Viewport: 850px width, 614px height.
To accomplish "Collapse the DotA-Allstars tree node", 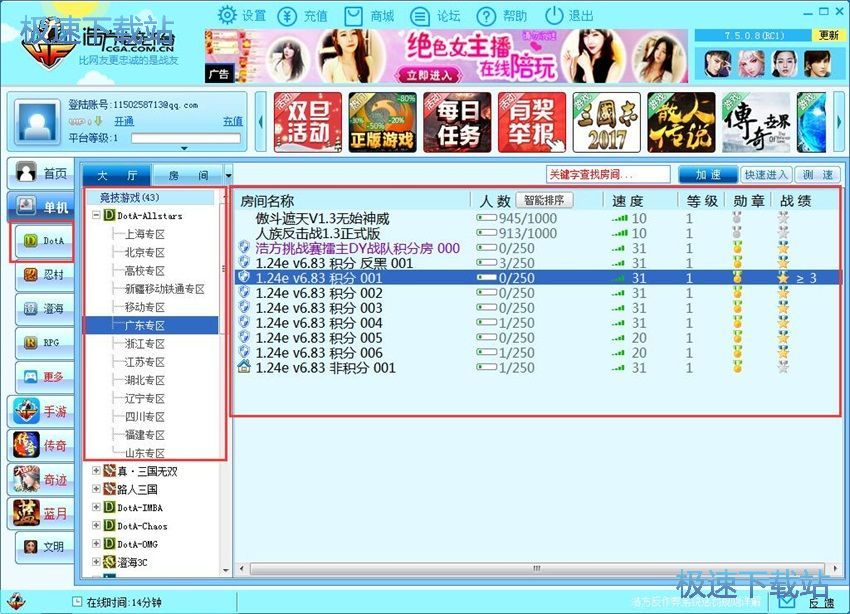I will point(96,215).
